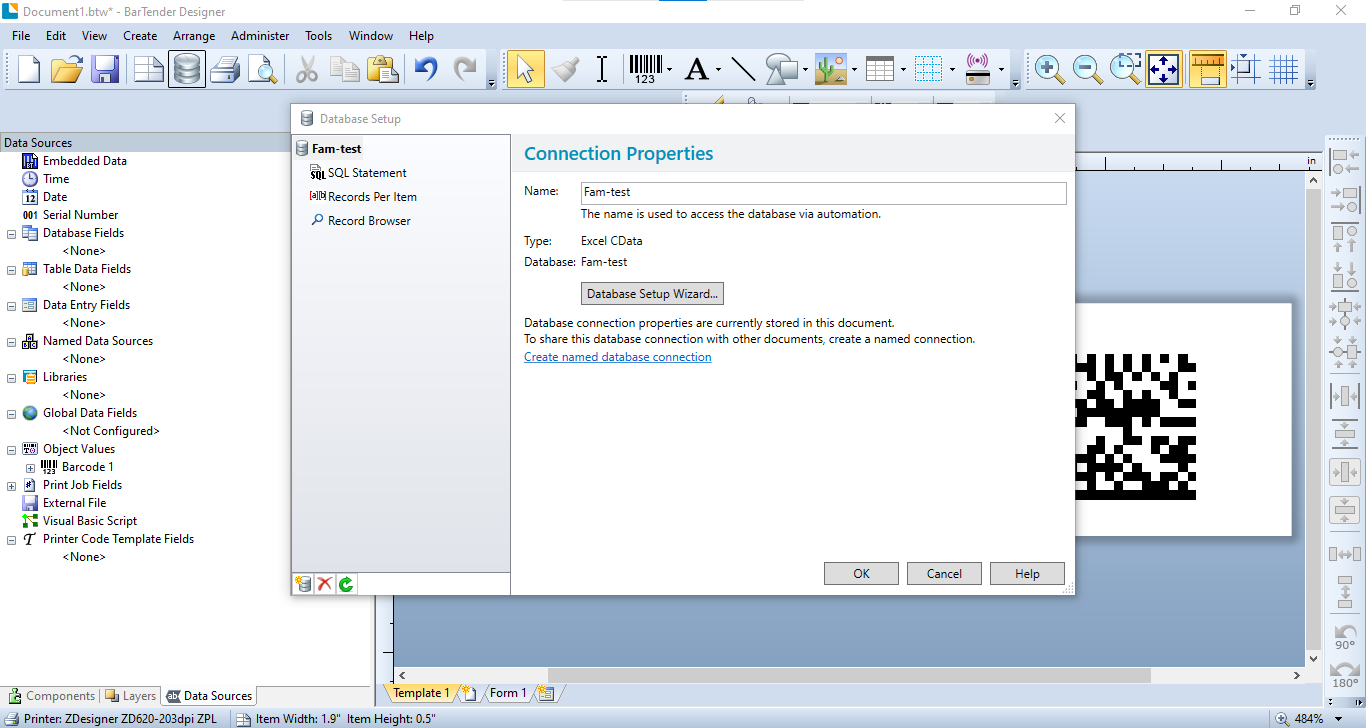Open the barcode tool dropdown arrow
This screenshot has height=728, width=1366.
(x=669, y=70)
